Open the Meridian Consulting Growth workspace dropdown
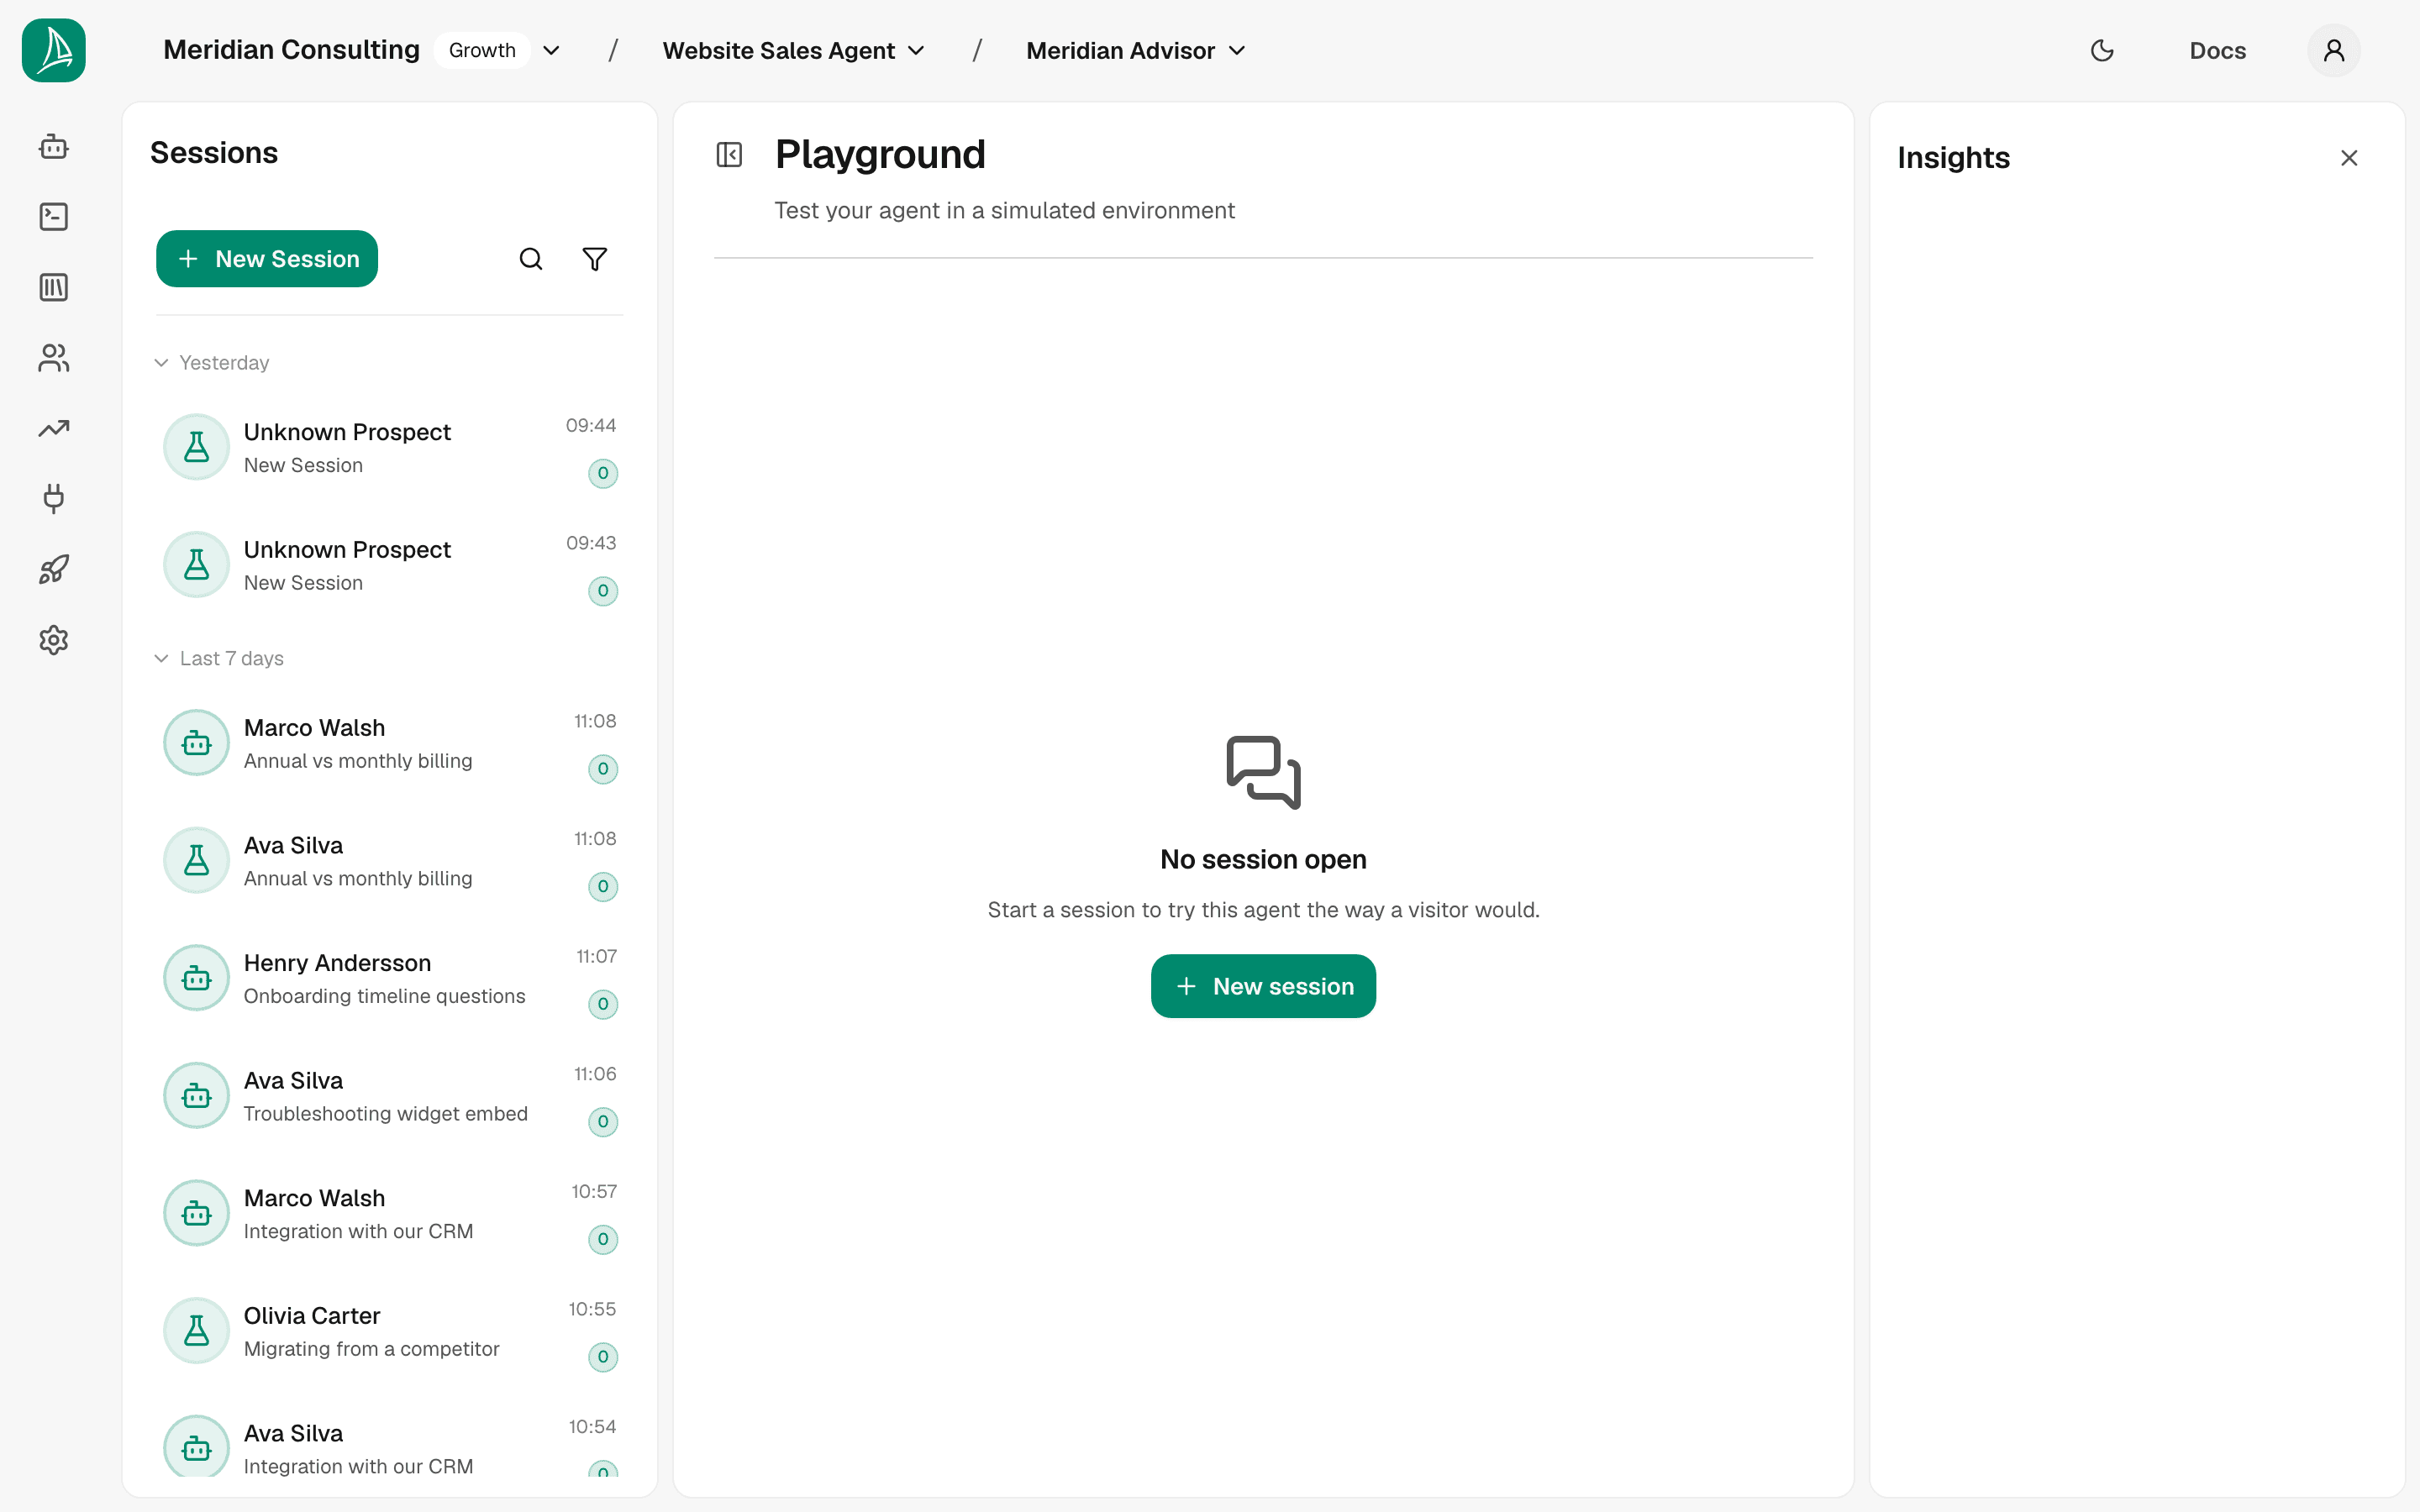 pyautogui.click(x=361, y=50)
